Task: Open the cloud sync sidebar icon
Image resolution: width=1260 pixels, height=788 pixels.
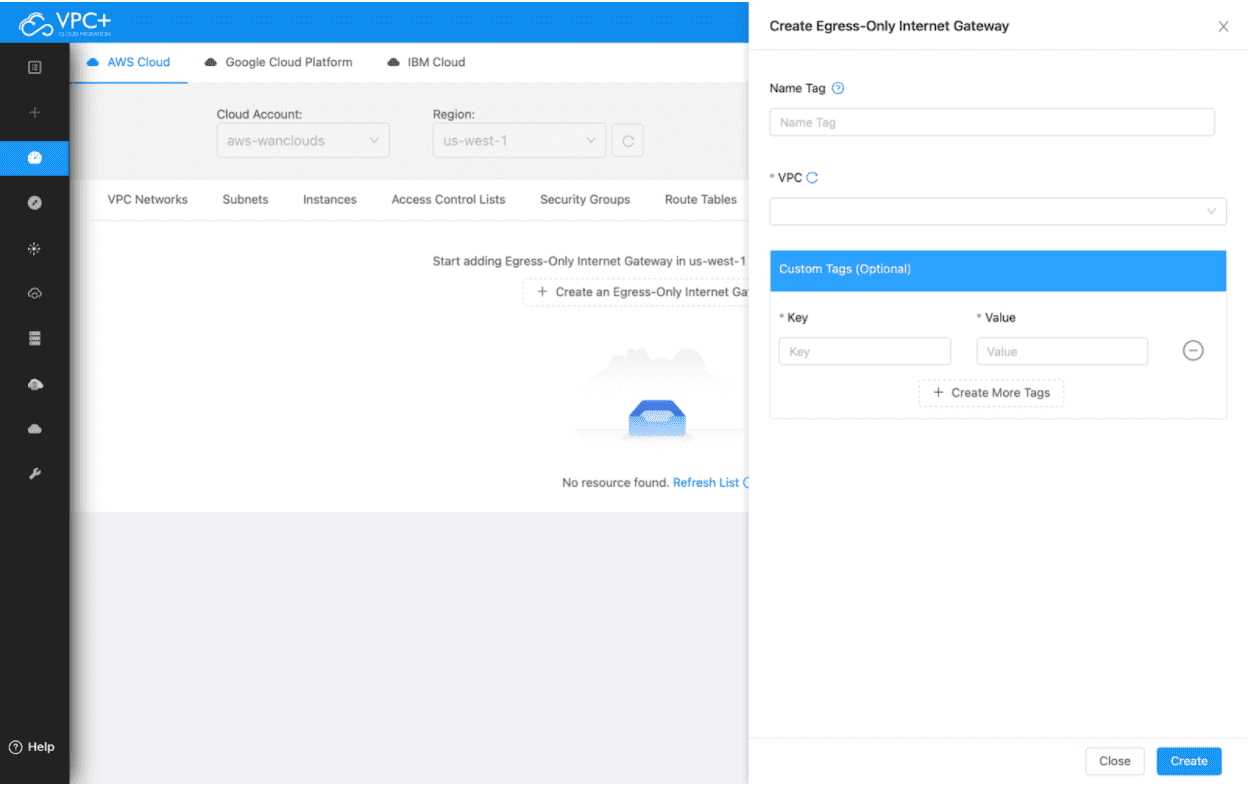Action: 35,293
